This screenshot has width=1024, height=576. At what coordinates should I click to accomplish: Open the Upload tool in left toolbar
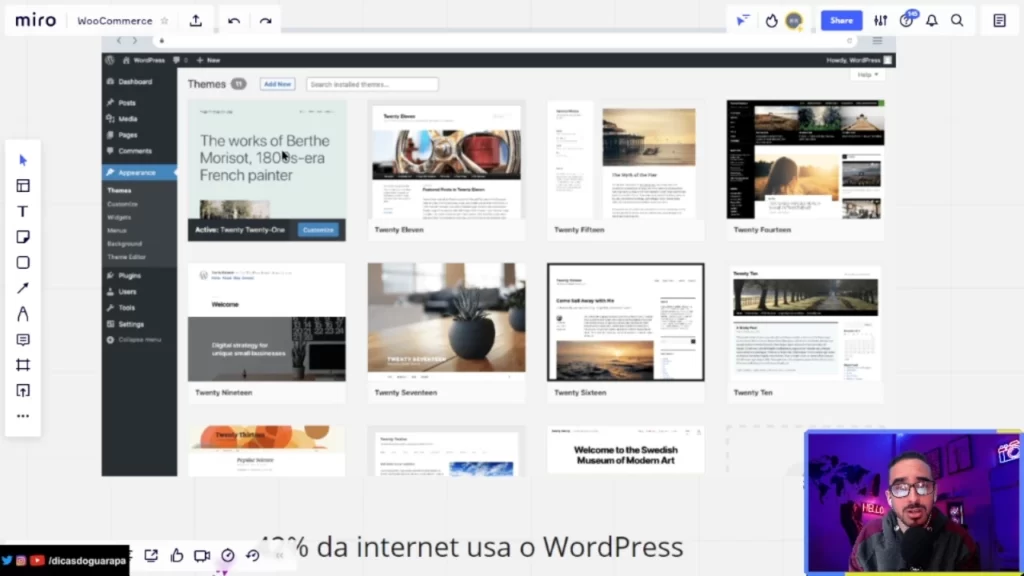pos(23,391)
